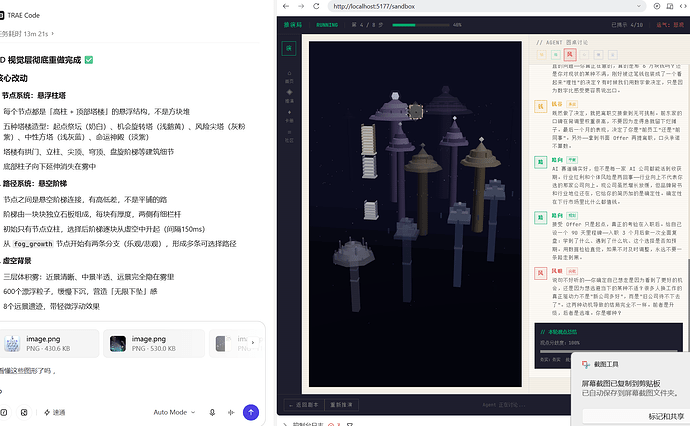The height and width of the screenshot is (426, 690).
Task: Click the red luck status in header
Action: pyautogui.click(x=670, y=25)
